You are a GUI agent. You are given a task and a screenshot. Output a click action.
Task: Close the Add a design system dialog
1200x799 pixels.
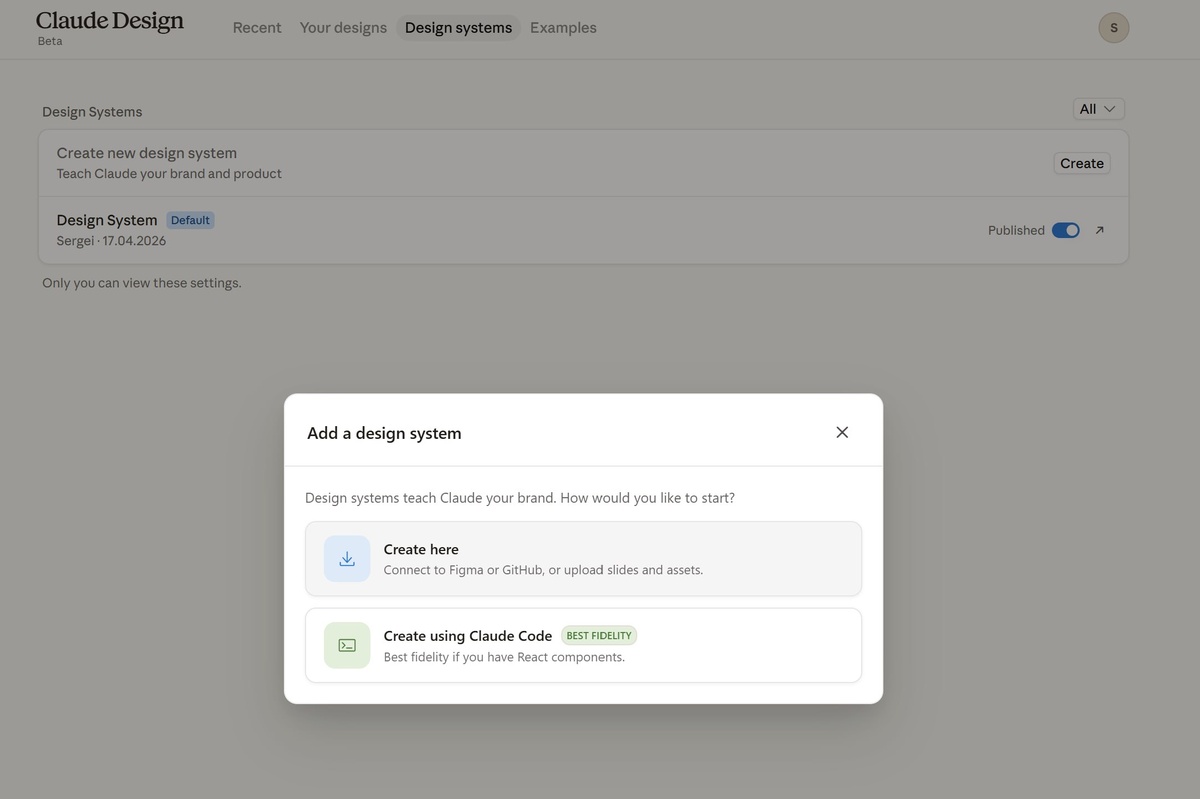click(842, 432)
